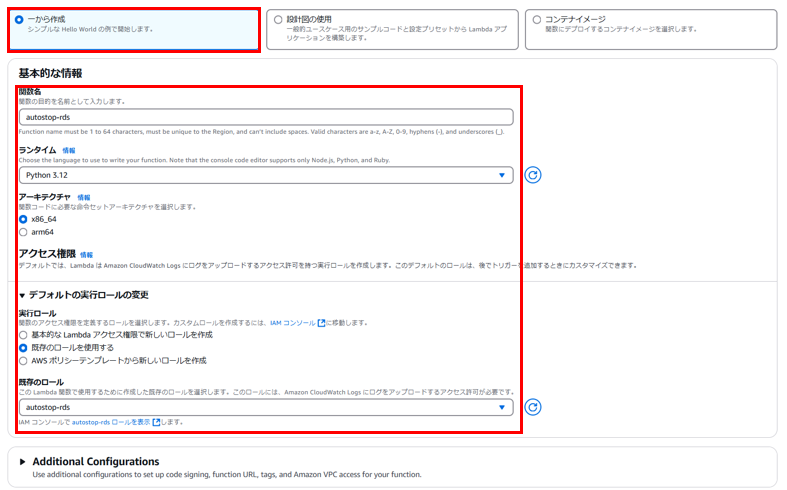The image size is (787, 490).
Task: Click the external link icon after IAM コンソール
Action: tap(321, 323)
